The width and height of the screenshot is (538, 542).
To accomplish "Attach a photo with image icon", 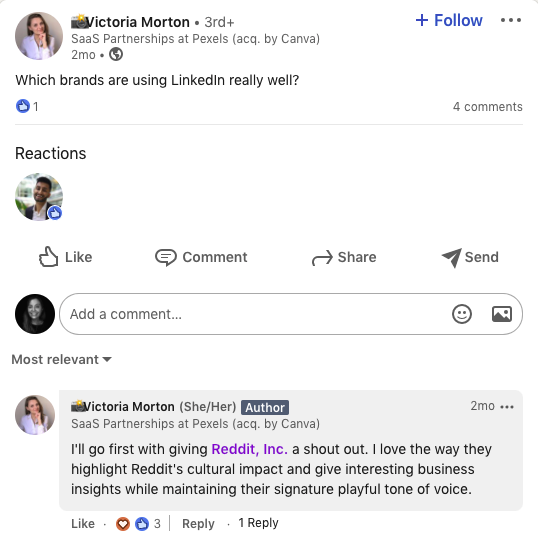I will click(502, 314).
